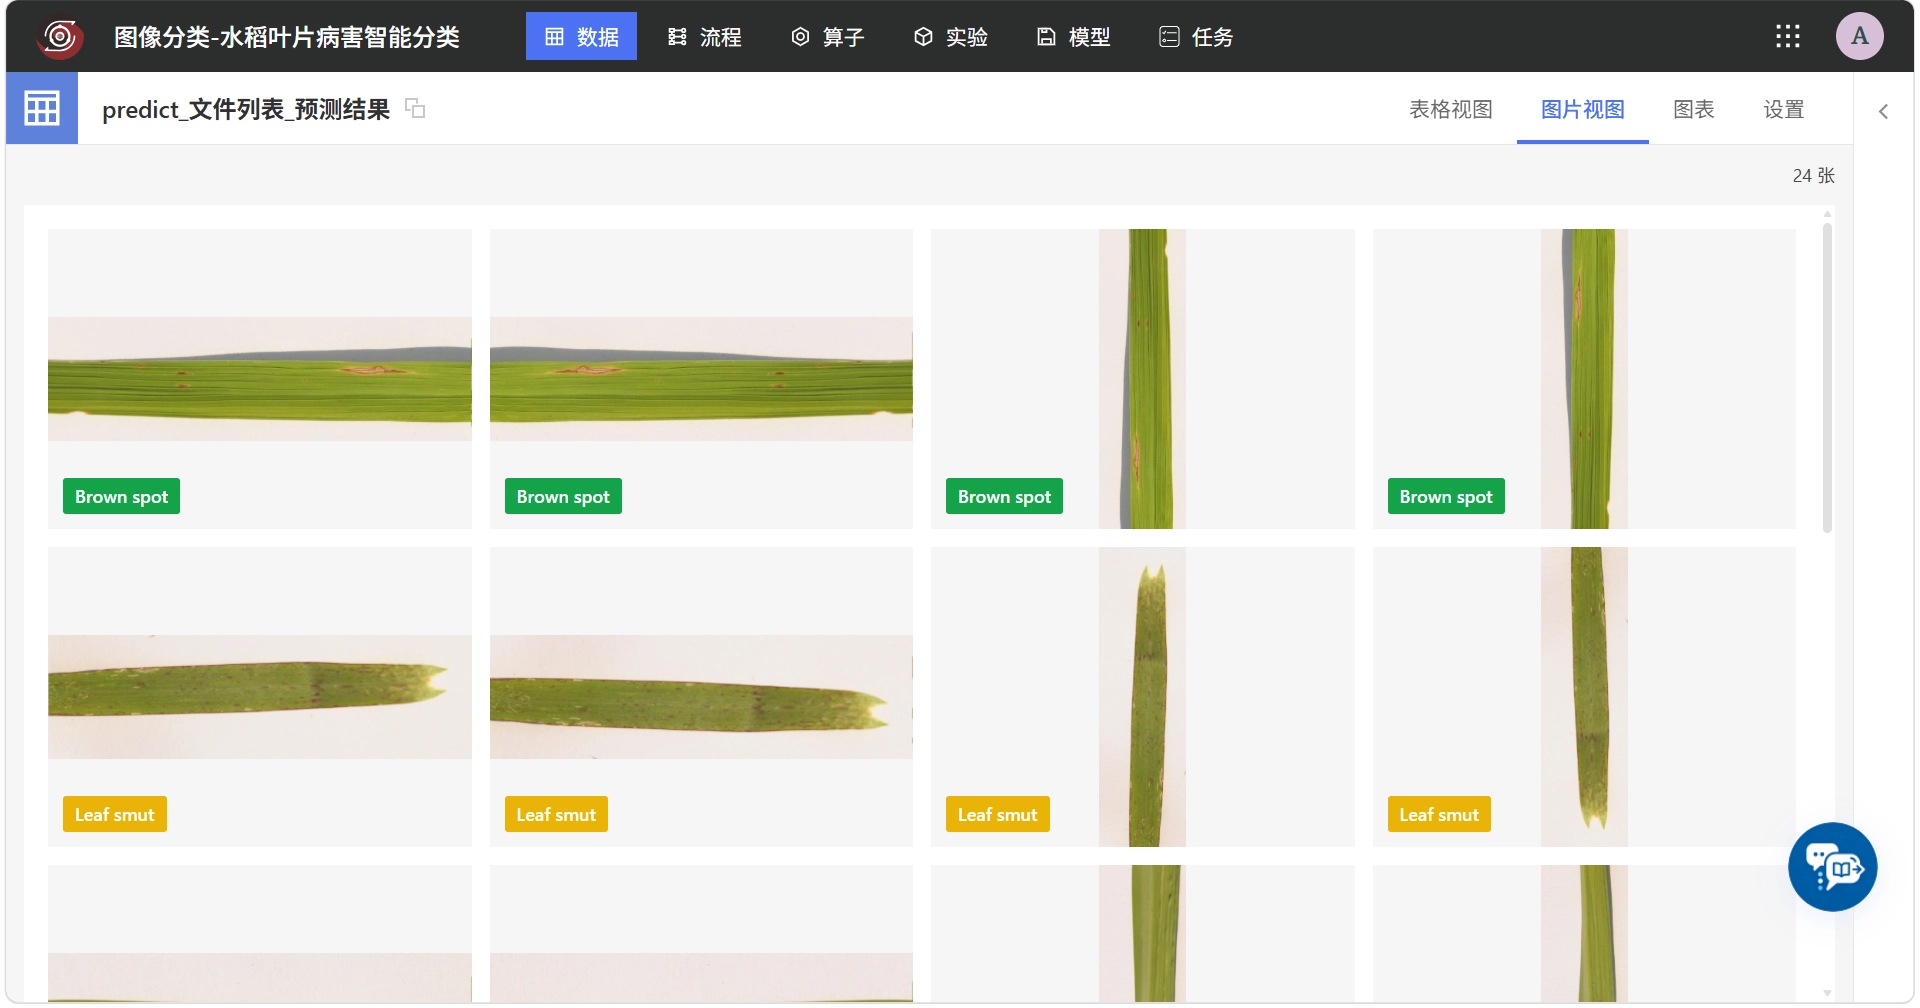This screenshot has height=1008, width=1920.
Task: Click the scrollbar down arrow
Action: (1827, 993)
